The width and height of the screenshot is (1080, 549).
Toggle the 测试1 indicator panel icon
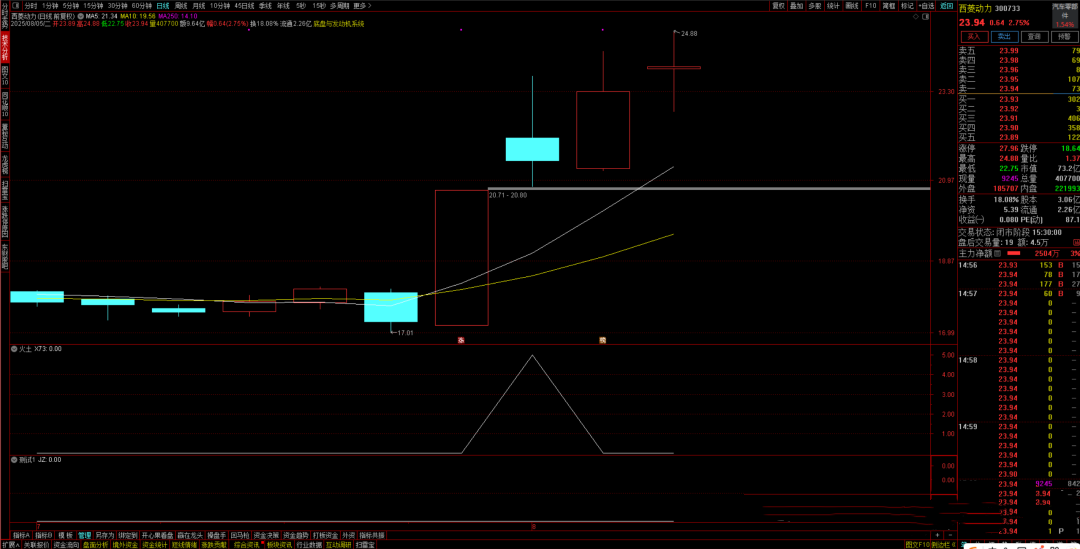(x=14, y=459)
